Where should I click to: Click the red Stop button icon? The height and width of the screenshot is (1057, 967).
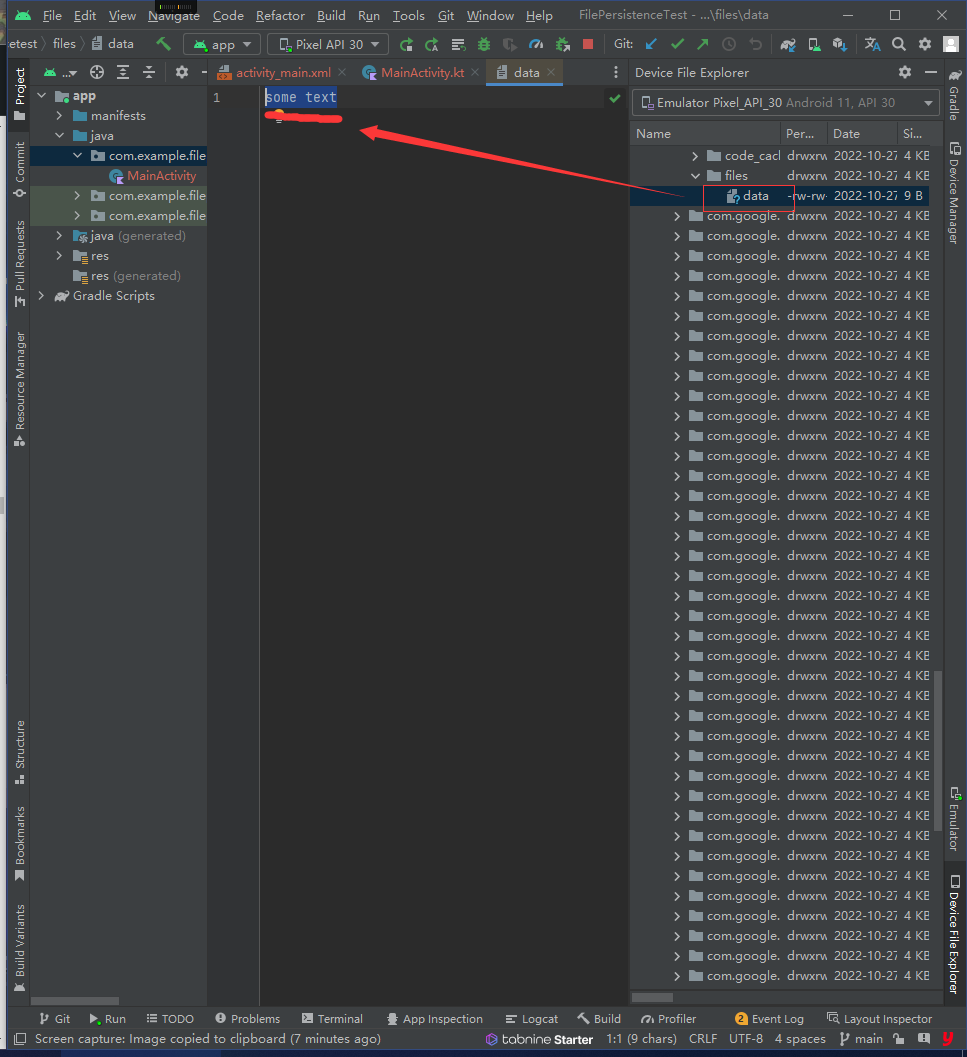(x=588, y=44)
